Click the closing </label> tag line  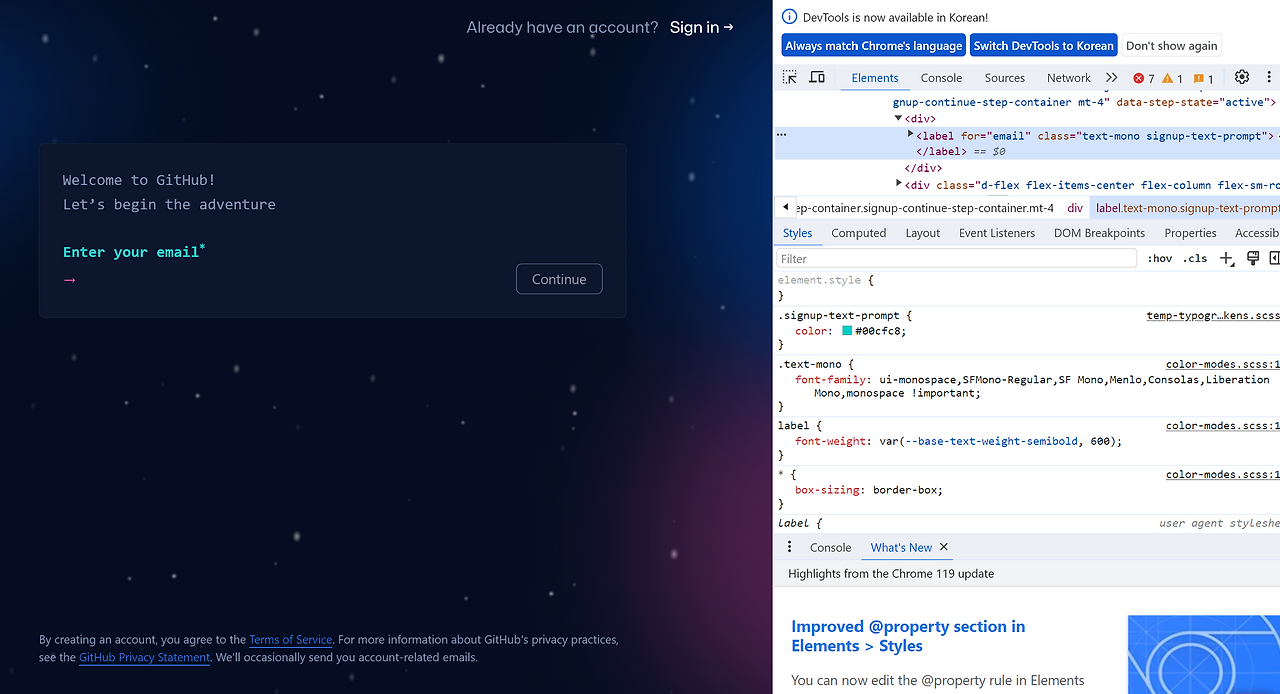943,151
